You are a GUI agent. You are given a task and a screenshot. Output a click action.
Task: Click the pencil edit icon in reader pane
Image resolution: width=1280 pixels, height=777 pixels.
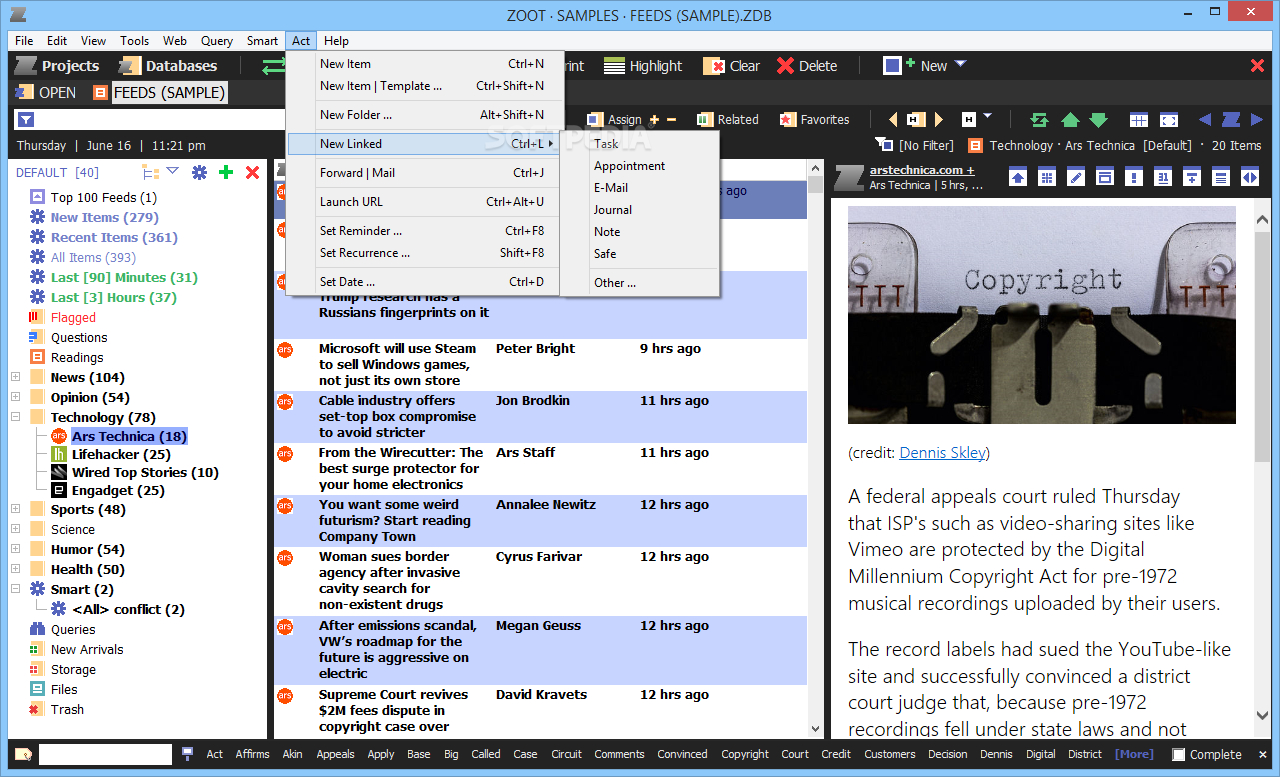[1076, 177]
